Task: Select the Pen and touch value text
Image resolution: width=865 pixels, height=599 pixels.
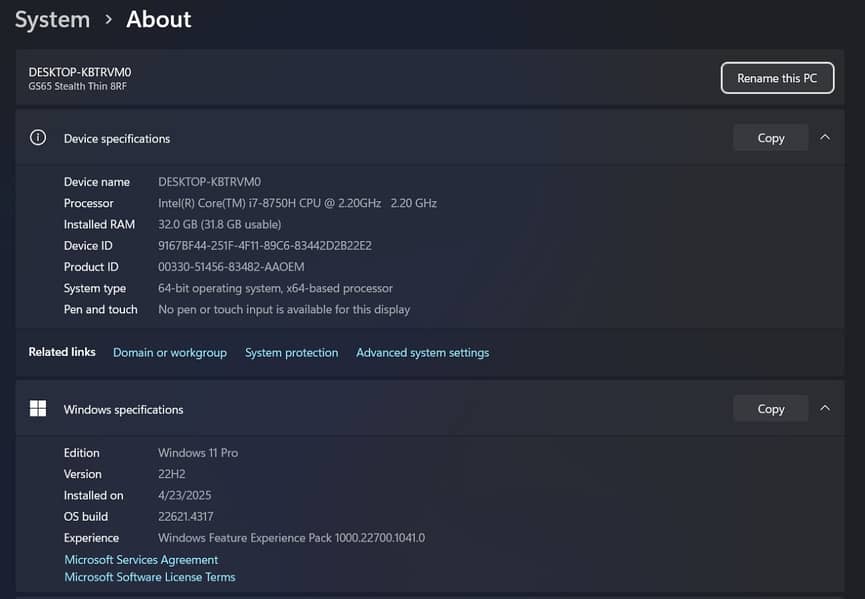Action: coord(284,309)
